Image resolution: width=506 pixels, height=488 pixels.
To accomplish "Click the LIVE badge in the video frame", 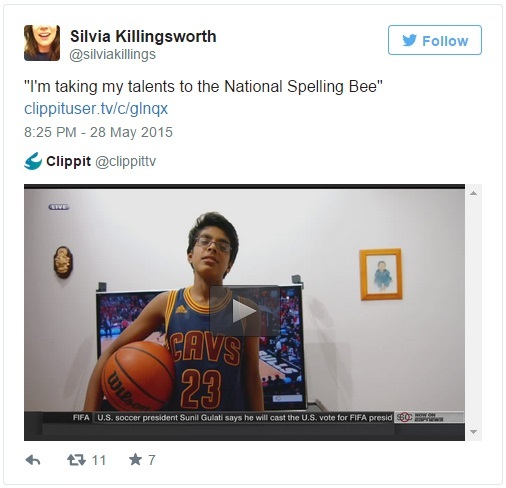I will [59, 207].
